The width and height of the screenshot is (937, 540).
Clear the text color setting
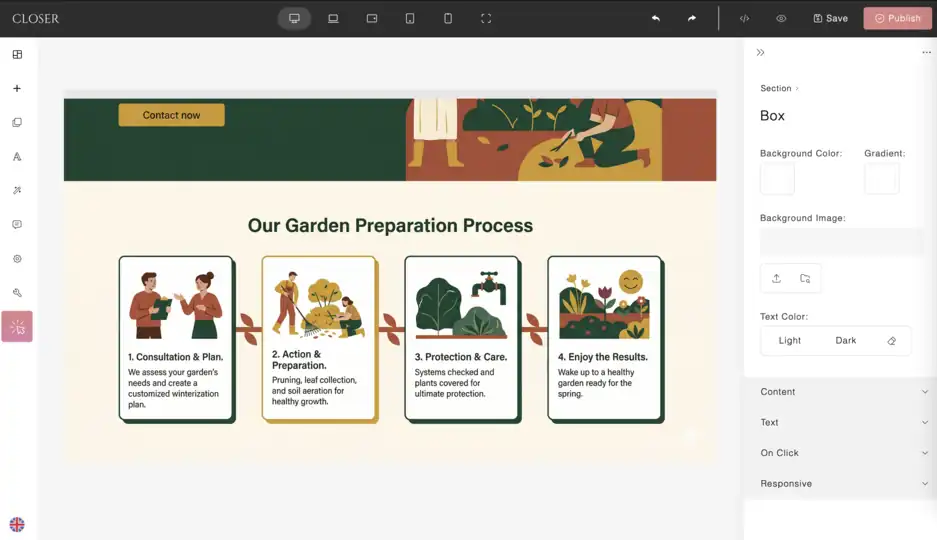(892, 340)
